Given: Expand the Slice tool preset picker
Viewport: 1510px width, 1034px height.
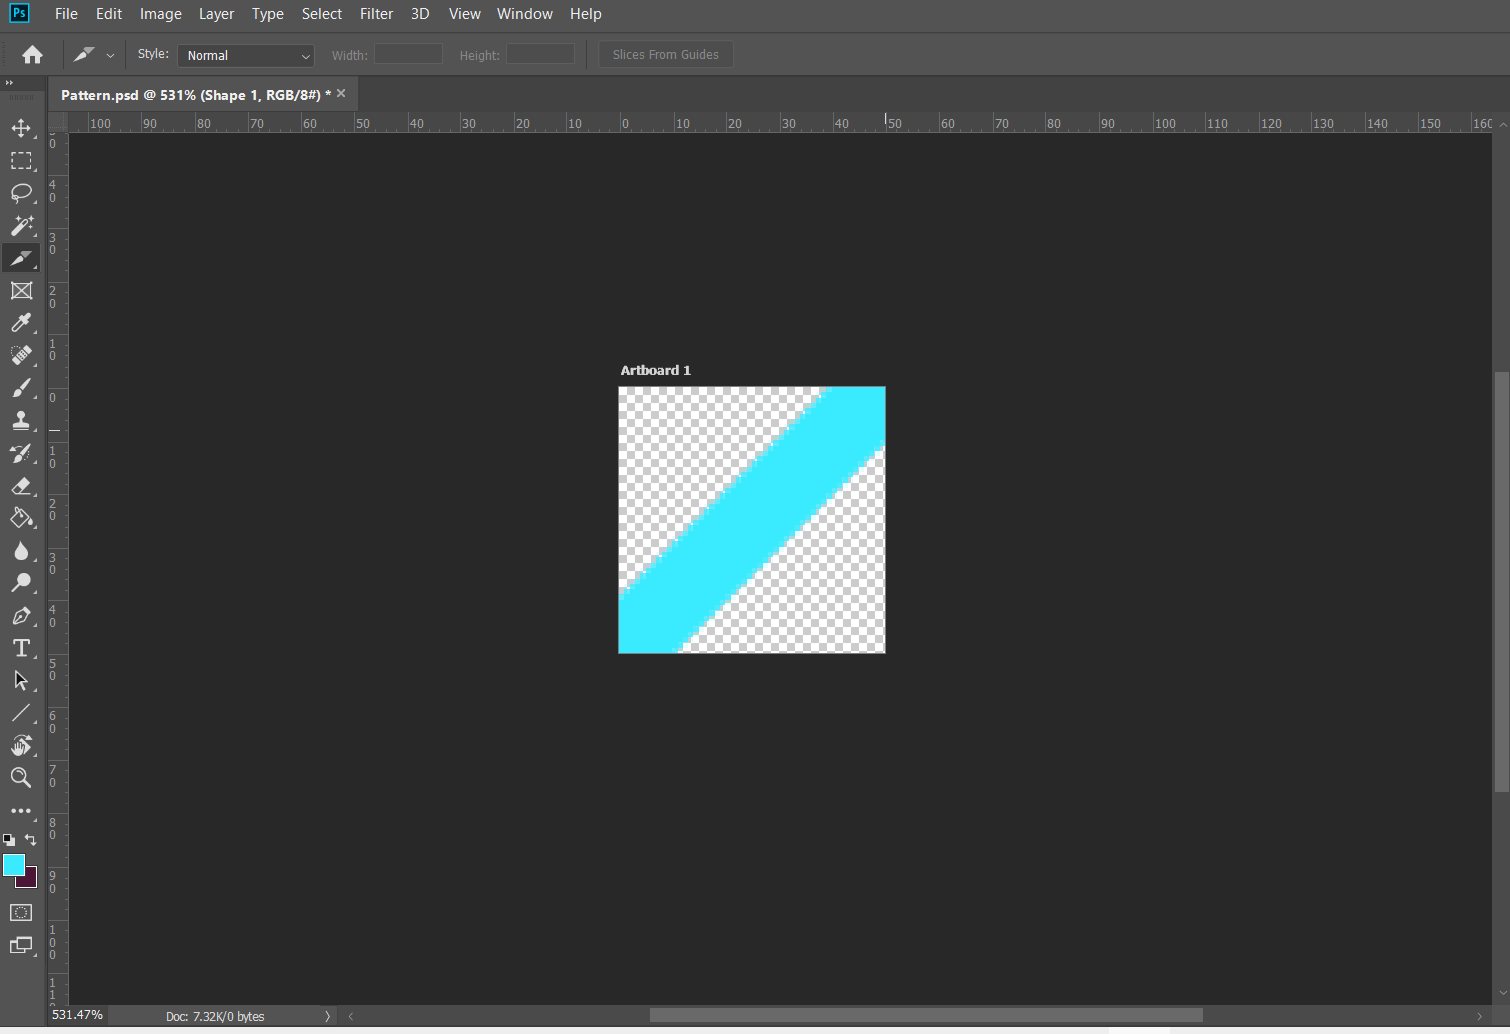Looking at the screenshot, I should [x=110, y=56].
